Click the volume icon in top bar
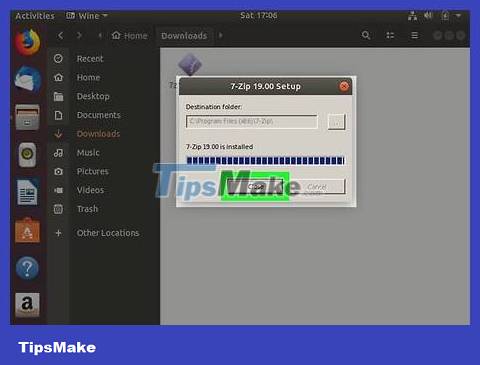Screen dimensions: 480x365 click(428, 15)
